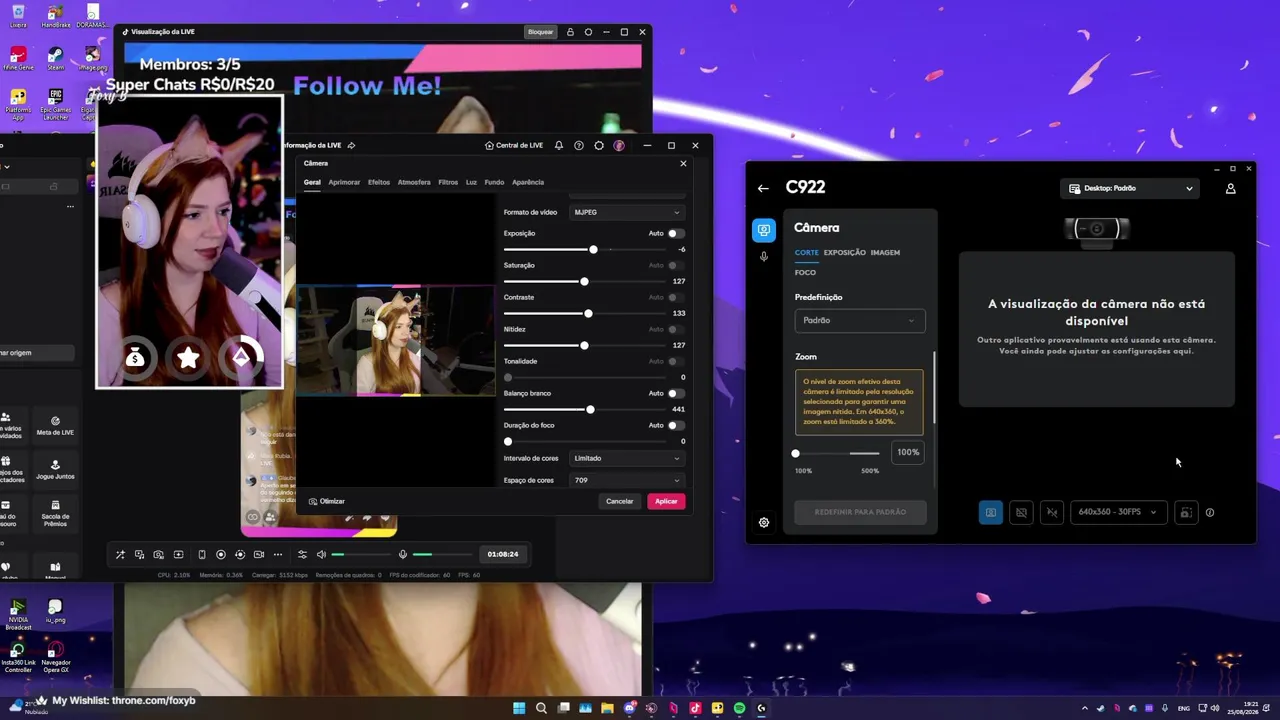Click the video camera icon in the control bar
1280x720 pixels.
[x=259, y=554]
